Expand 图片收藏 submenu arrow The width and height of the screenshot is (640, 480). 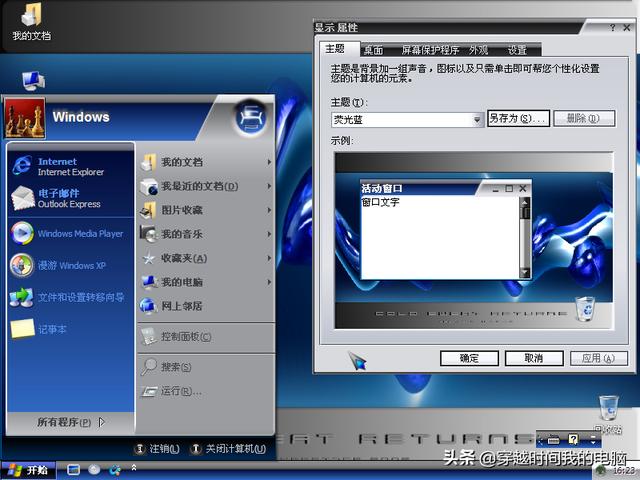click(269, 210)
